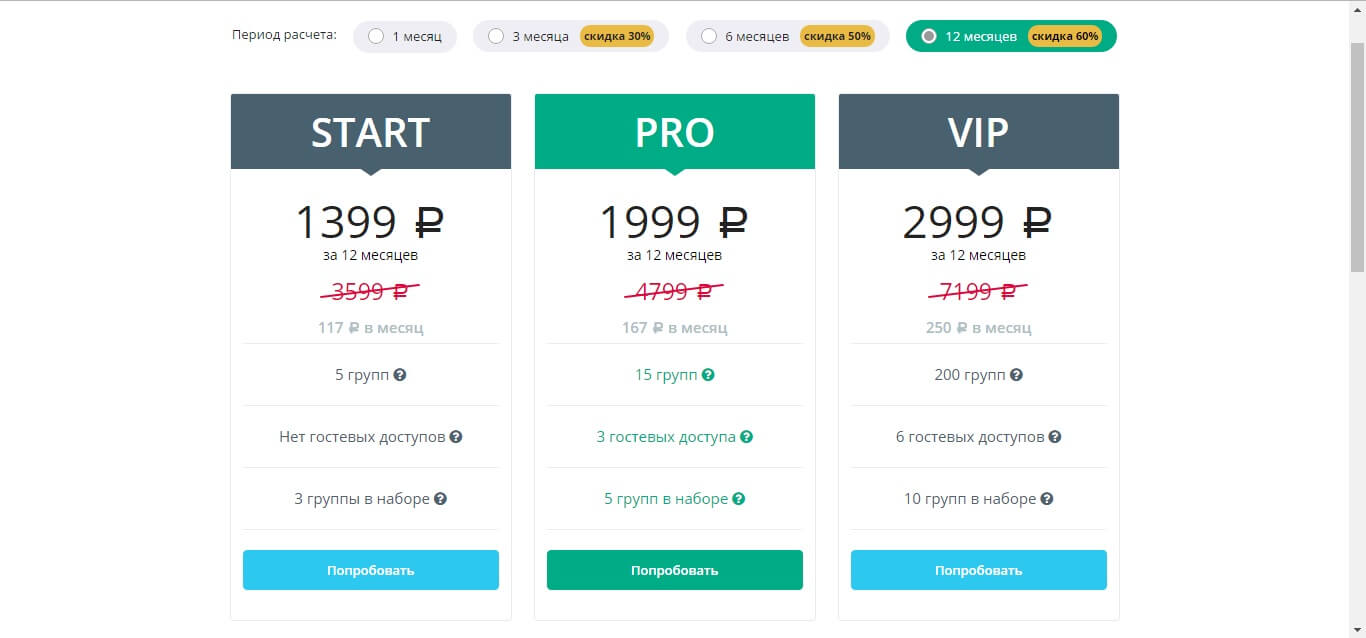Click the START plan header
This screenshot has height=638, width=1366.
tap(371, 132)
